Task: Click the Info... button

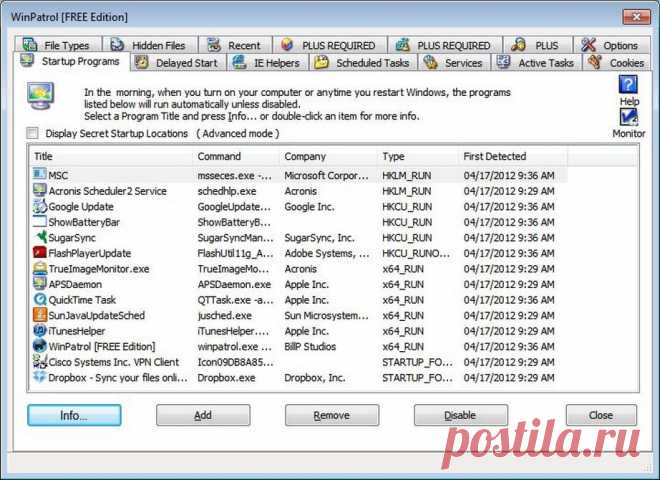Action: (x=75, y=415)
